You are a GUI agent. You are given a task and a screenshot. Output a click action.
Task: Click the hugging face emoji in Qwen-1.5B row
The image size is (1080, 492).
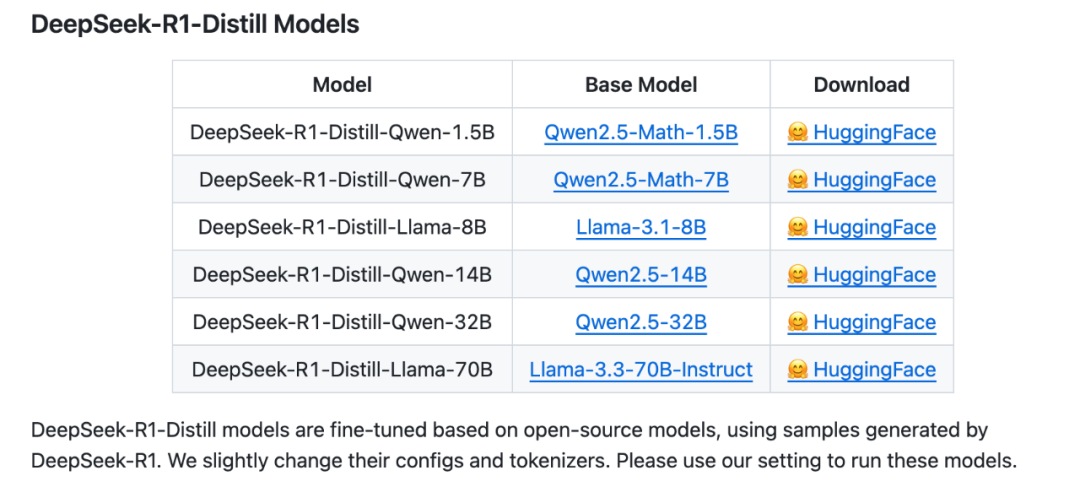[x=797, y=132]
